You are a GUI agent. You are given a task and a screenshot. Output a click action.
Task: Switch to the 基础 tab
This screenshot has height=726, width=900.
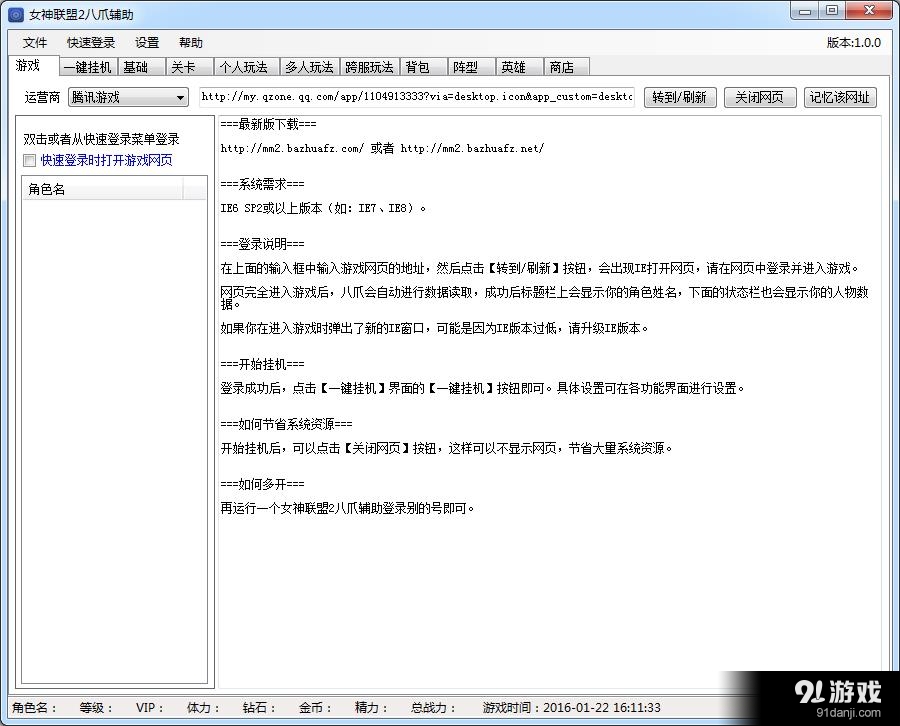pos(142,67)
